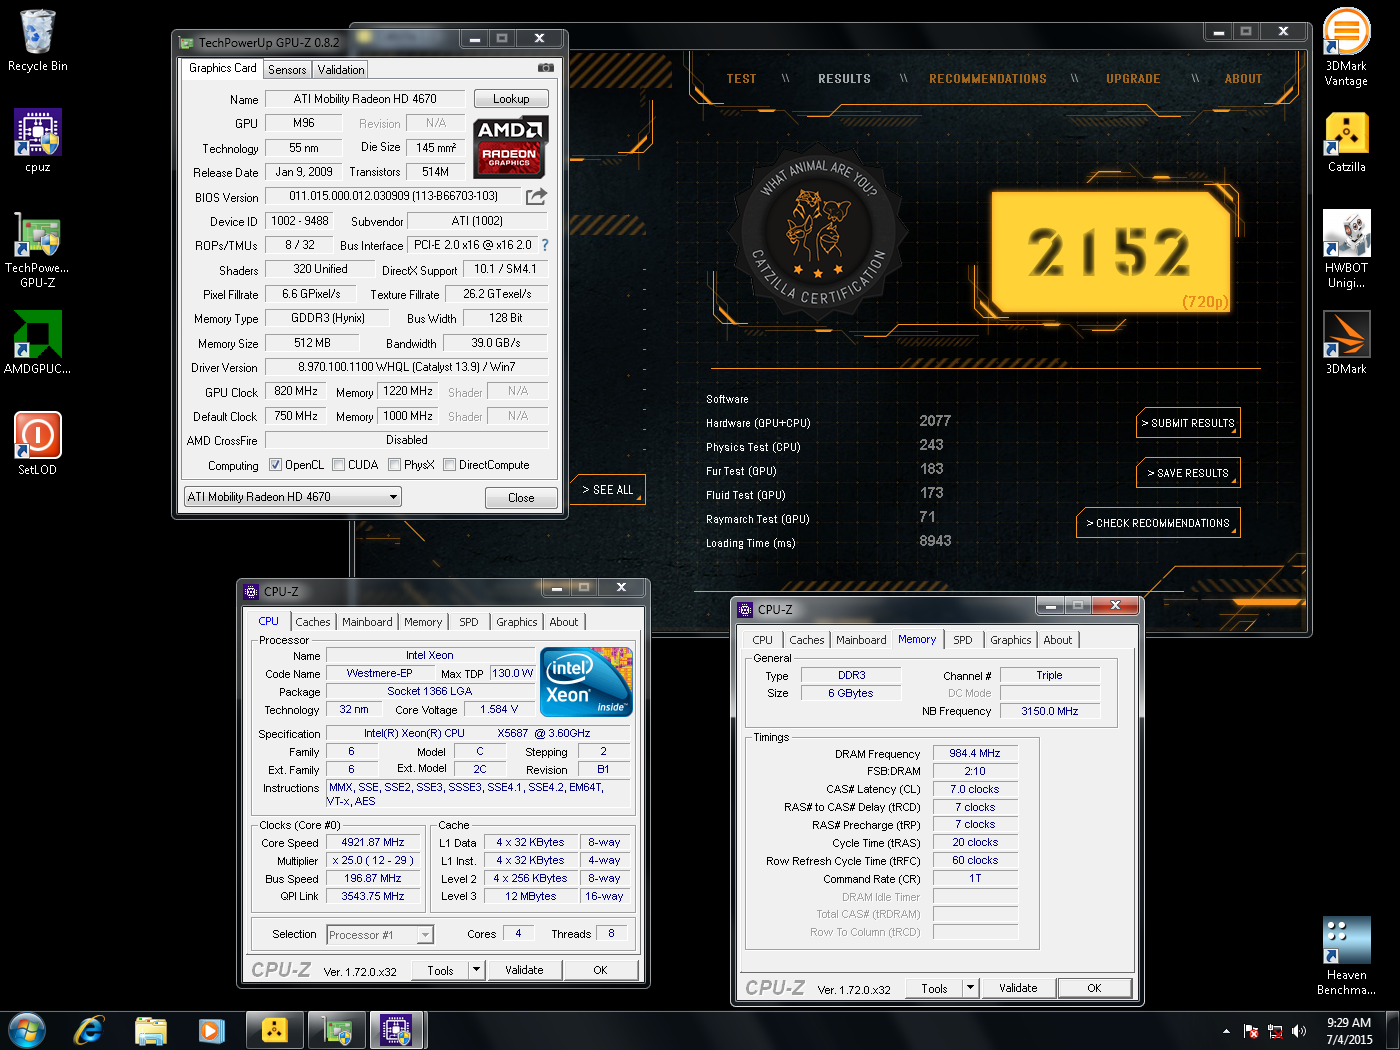Switch to the Sensors tab in GPU-Z
The height and width of the screenshot is (1050, 1400).
point(287,70)
